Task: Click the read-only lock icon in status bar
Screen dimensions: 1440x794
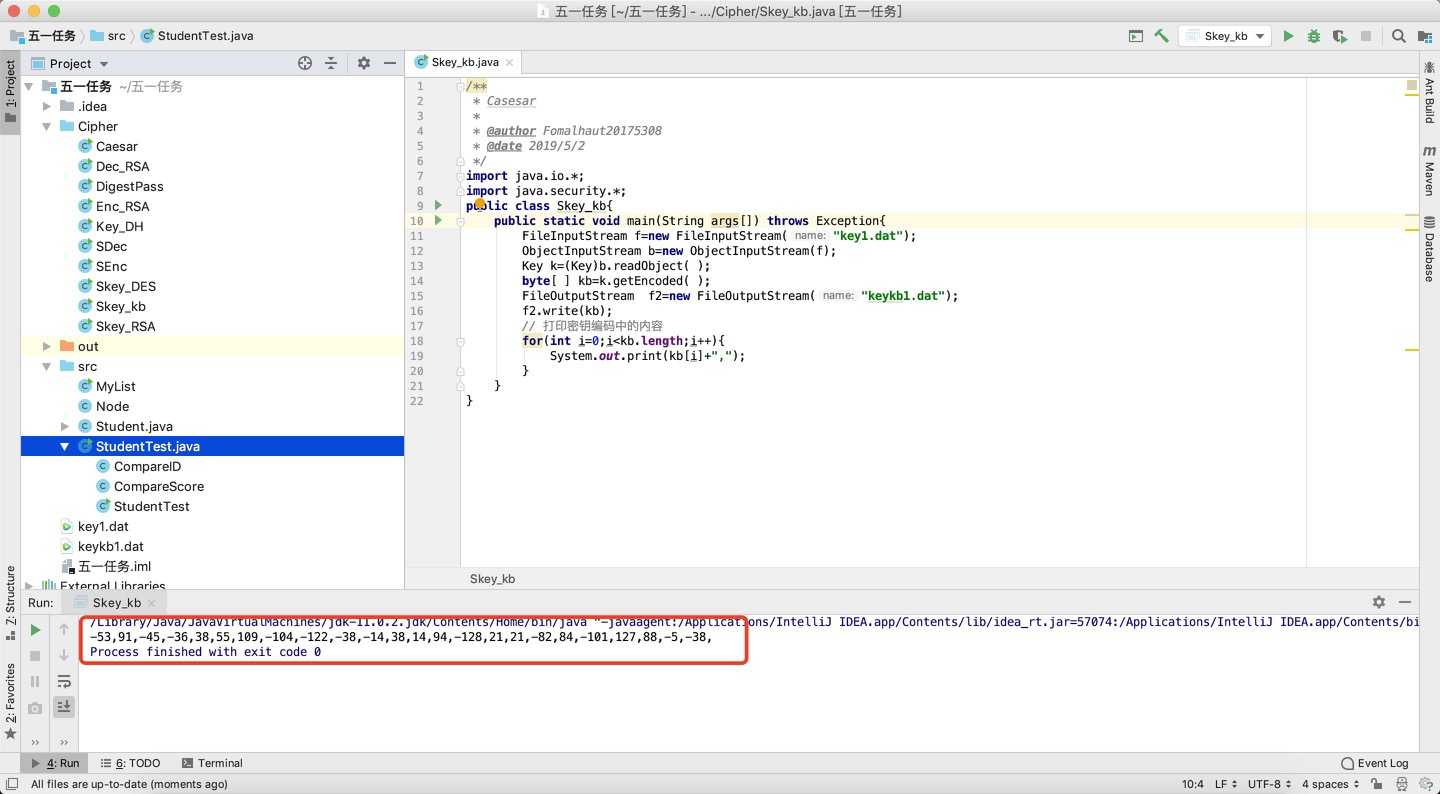Action: (1377, 784)
